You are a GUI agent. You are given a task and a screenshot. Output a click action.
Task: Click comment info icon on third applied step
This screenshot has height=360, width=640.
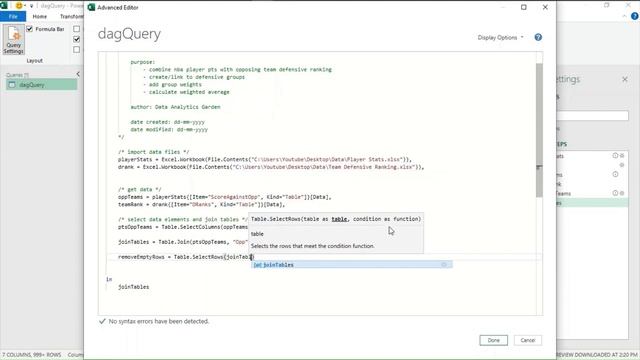(615, 174)
